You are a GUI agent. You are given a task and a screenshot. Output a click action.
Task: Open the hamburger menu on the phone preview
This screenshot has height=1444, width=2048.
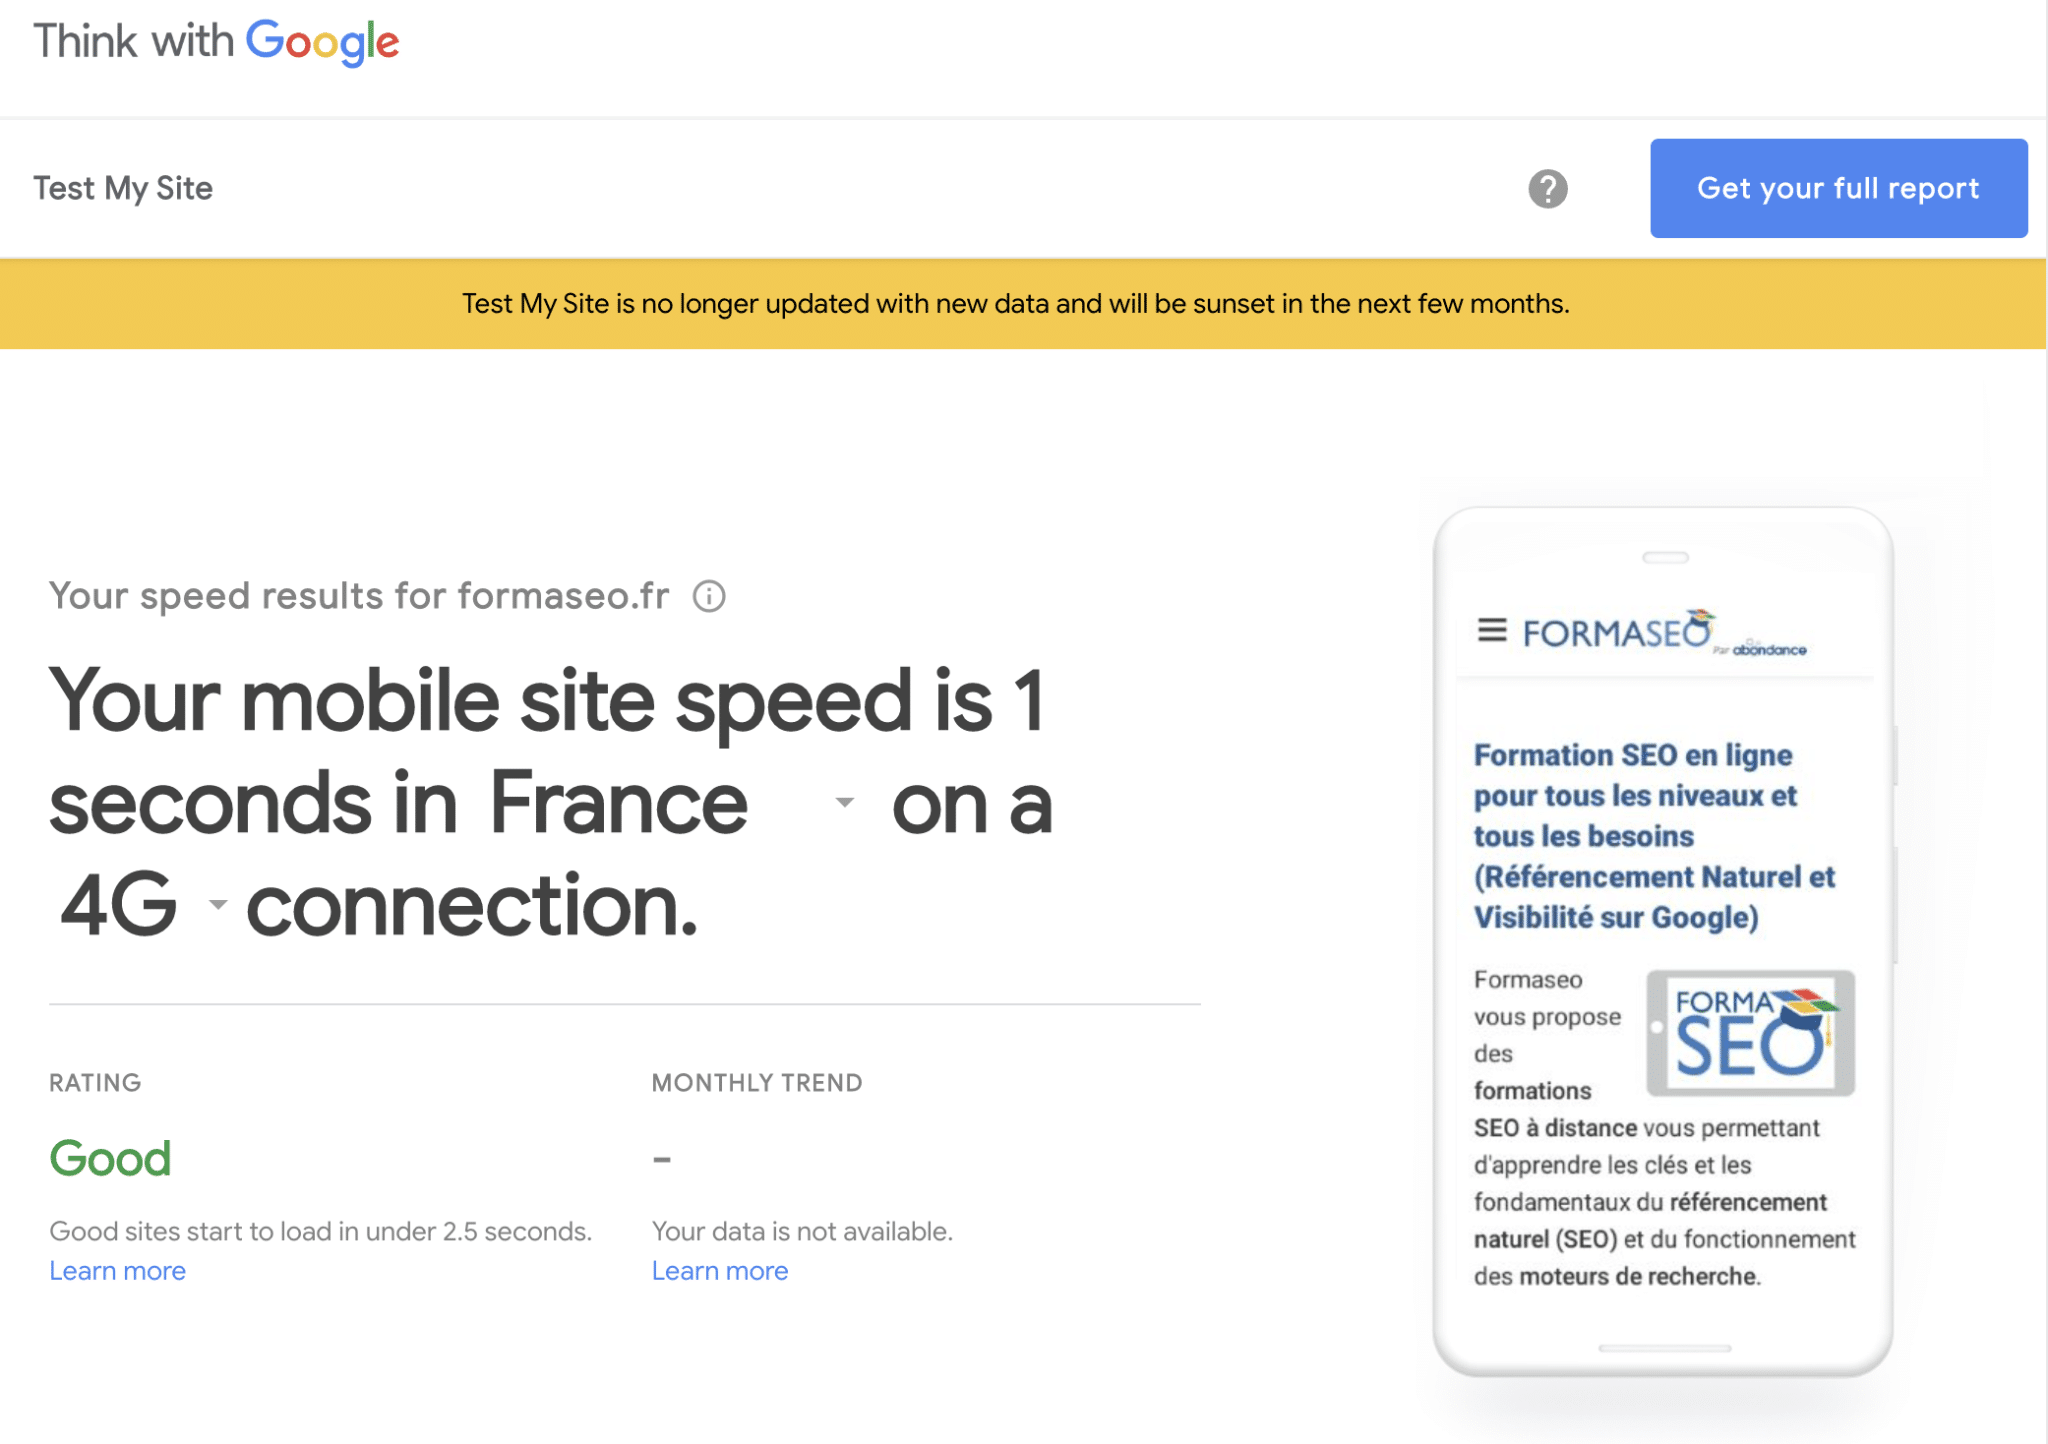1492,631
